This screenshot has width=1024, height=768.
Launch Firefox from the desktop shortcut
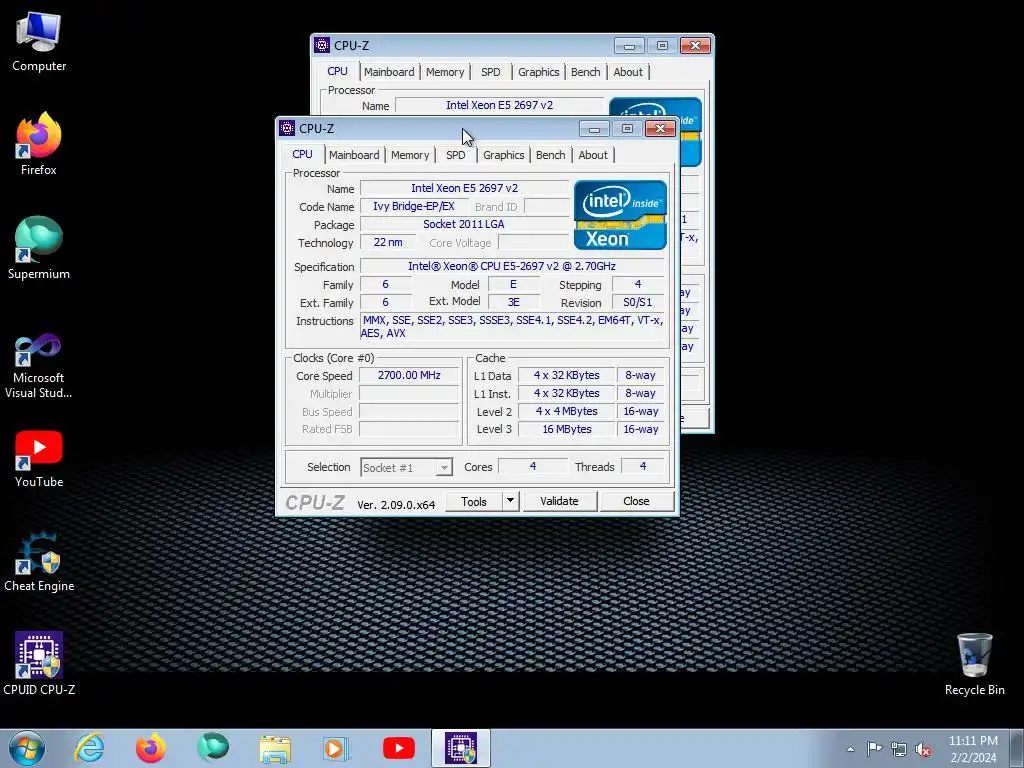(x=39, y=144)
